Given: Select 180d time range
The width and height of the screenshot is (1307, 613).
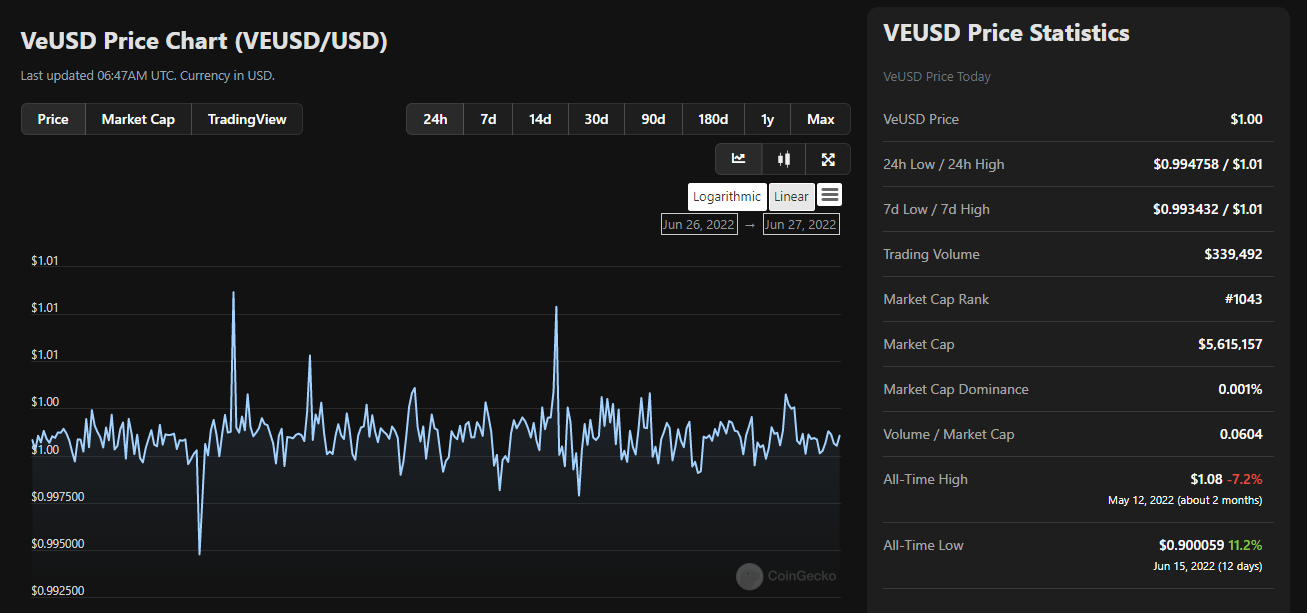Looking at the screenshot, I should 713,119.
